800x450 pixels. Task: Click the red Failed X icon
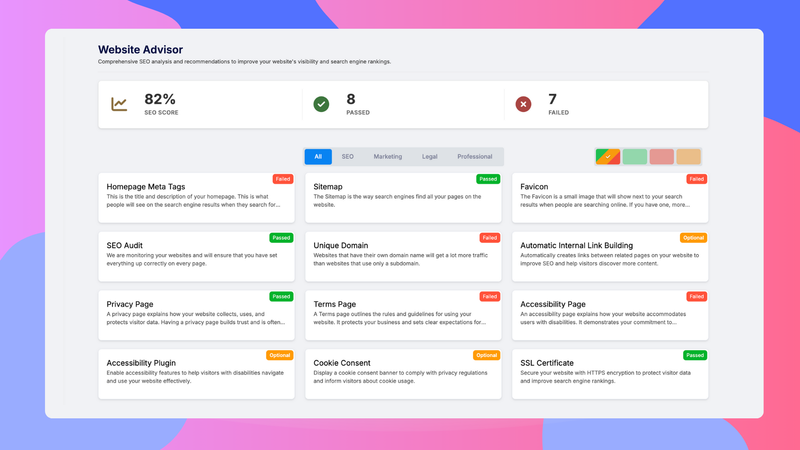(523, 104)
